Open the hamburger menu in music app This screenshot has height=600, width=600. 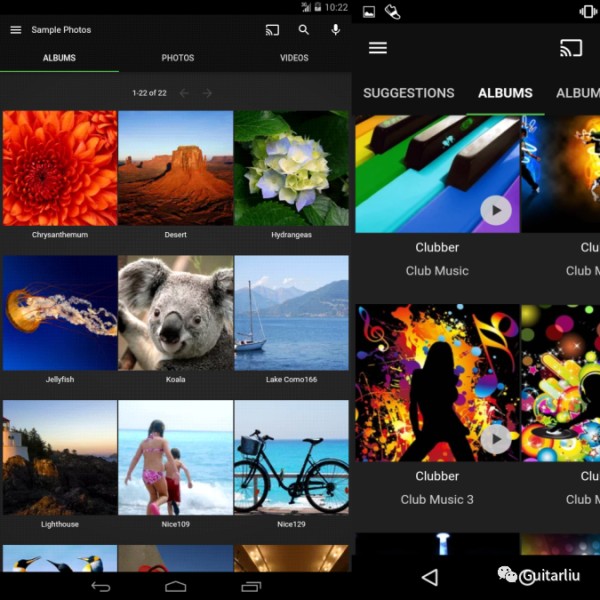378,48
